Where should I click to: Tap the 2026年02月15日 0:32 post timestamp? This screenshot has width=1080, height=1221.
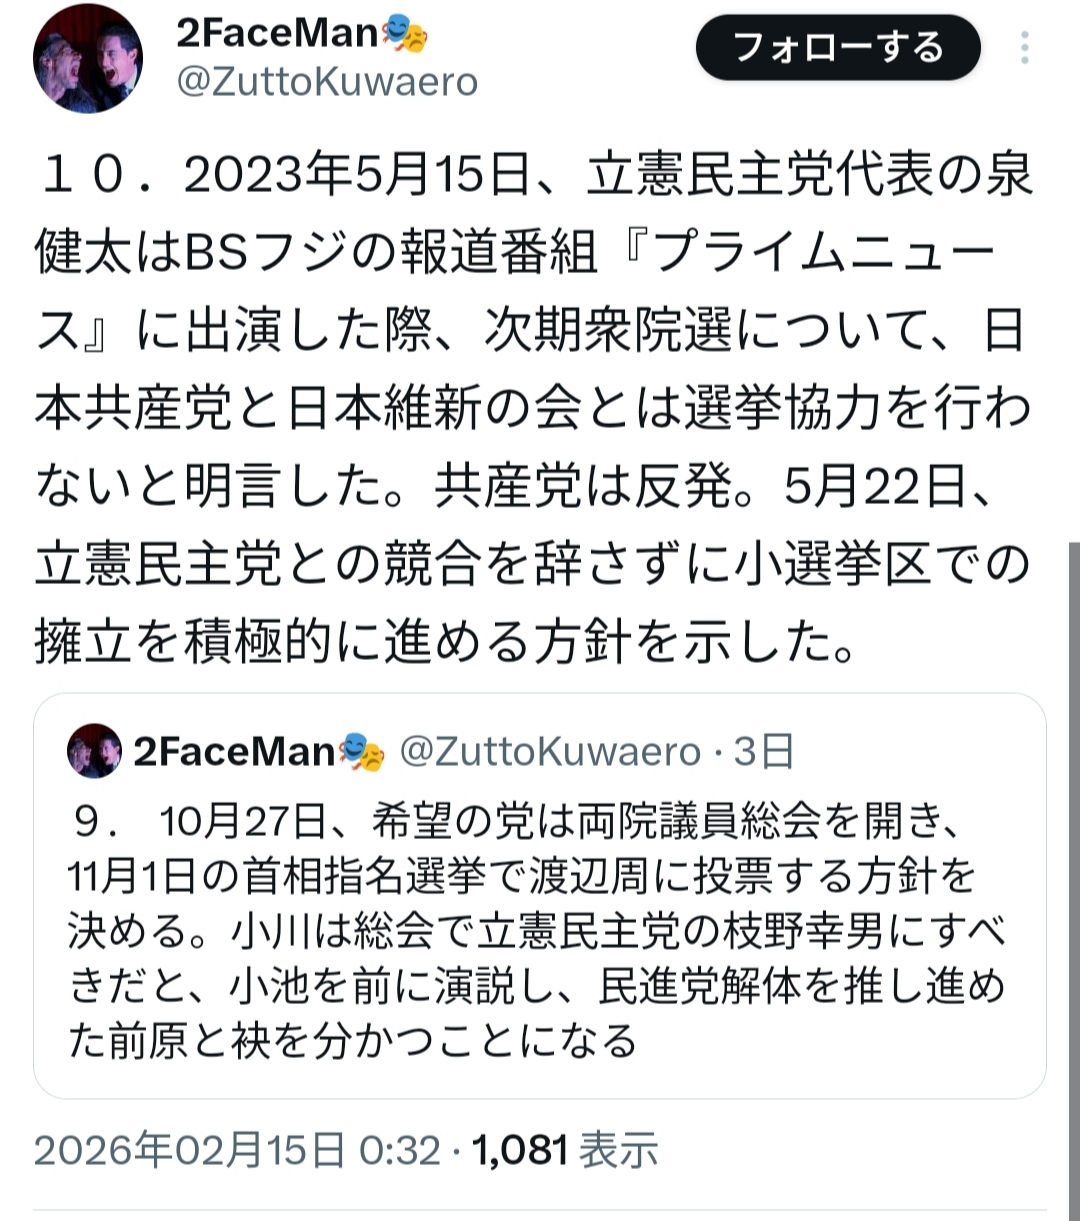point(238,1151)
